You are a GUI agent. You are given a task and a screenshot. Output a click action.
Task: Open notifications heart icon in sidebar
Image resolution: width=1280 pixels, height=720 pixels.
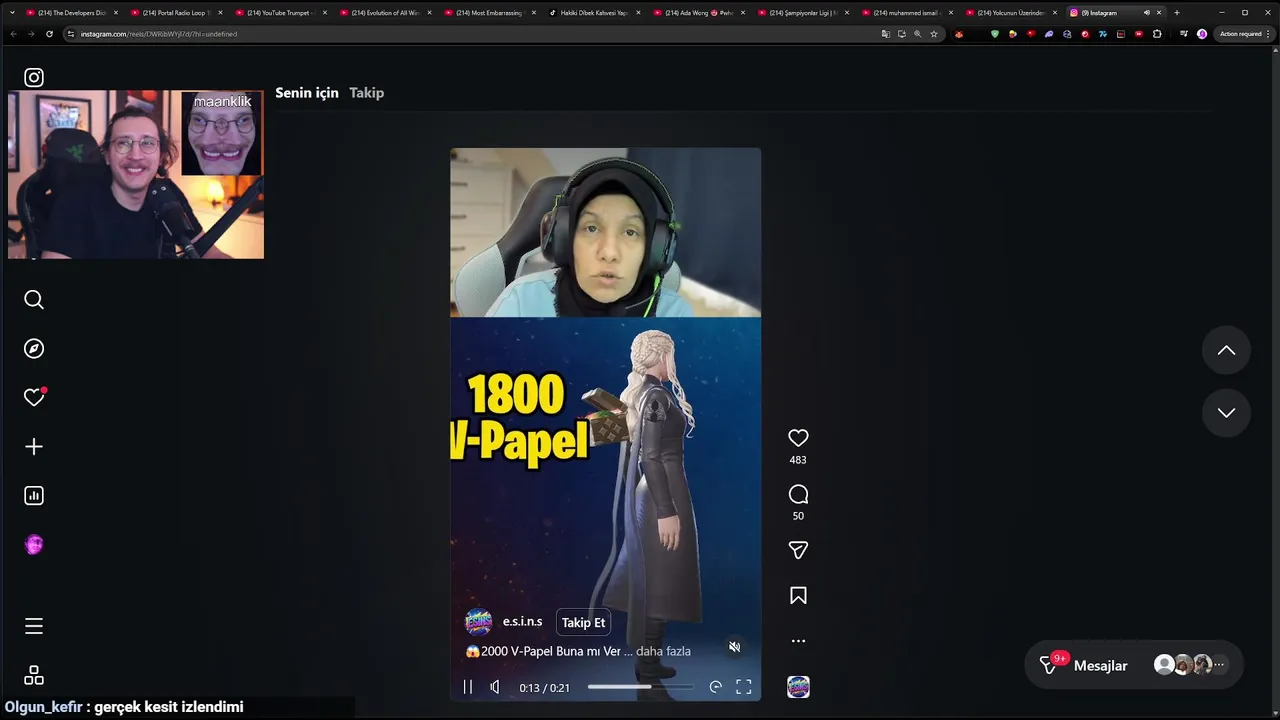pos(34,397)
